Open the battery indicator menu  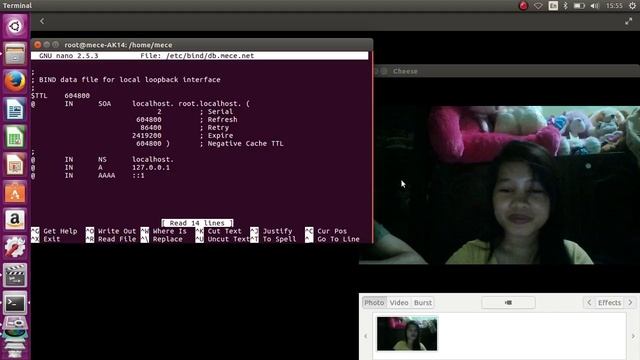pyautogui.click(x=579, y=6)
